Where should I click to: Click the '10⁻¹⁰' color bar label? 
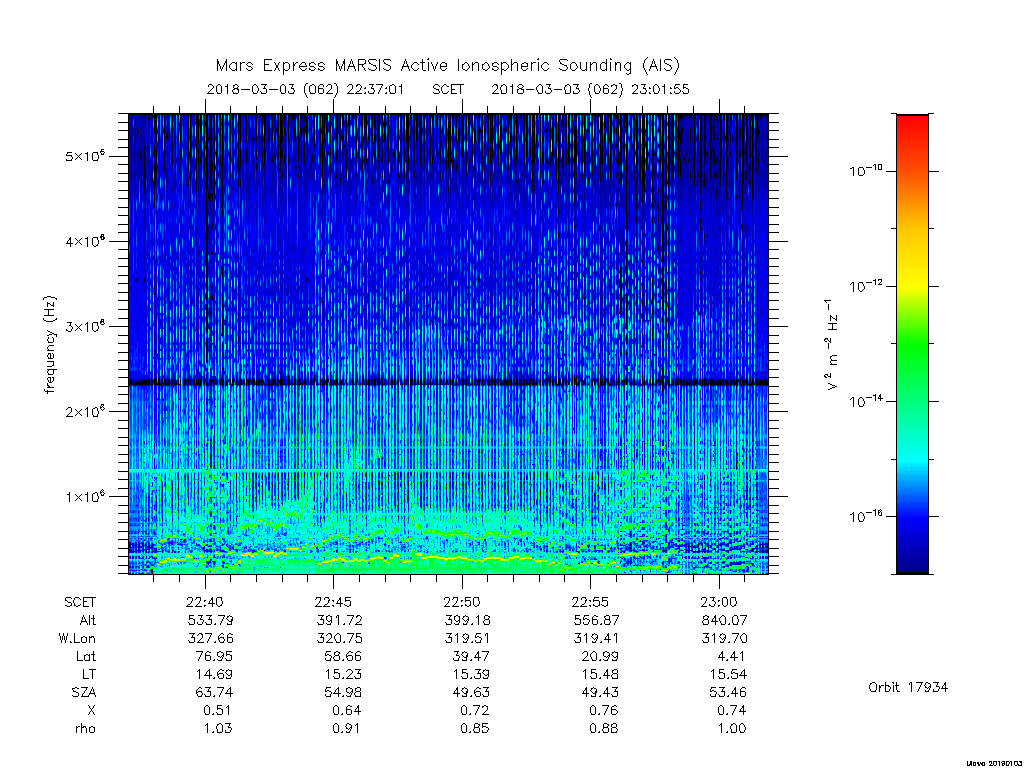coord(866,170)
